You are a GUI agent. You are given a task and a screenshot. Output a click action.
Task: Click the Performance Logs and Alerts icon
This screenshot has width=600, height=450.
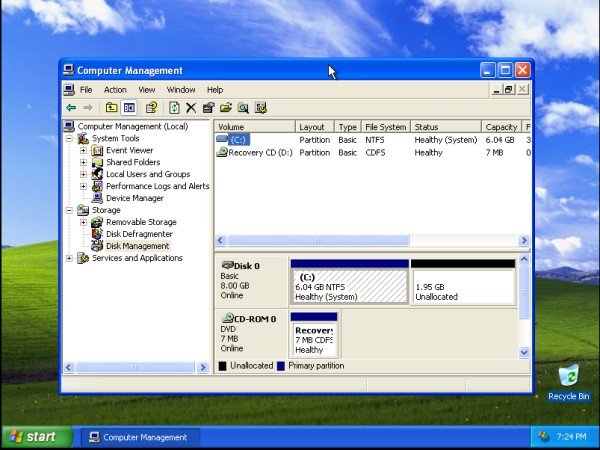coord(97,186)
